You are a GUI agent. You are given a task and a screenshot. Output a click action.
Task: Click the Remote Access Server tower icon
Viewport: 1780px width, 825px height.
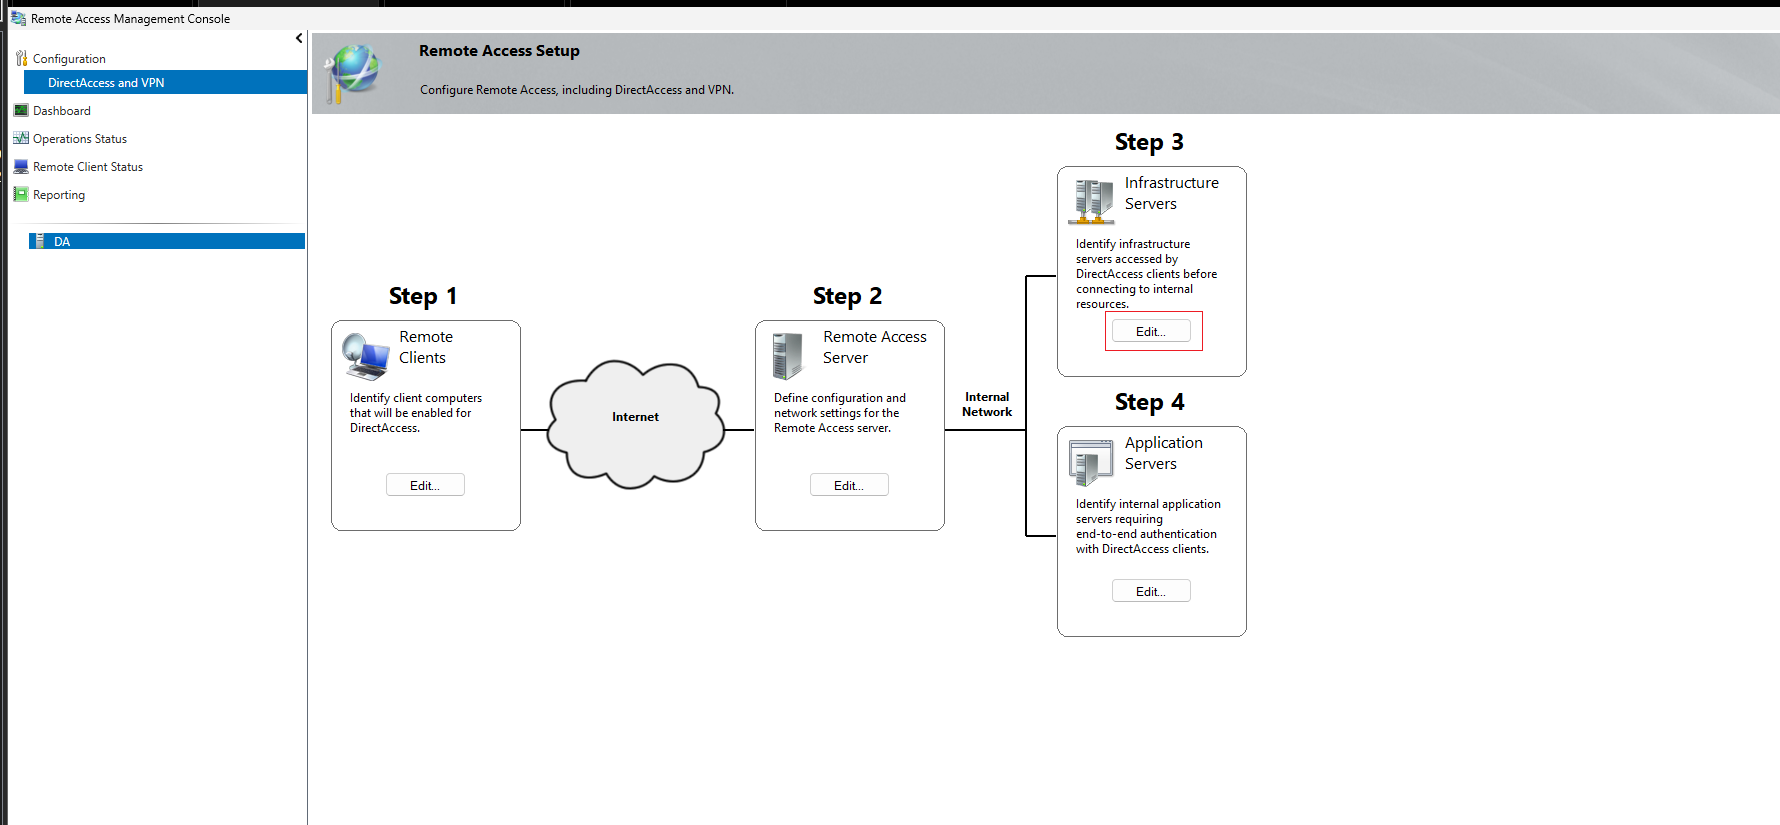coord(788,356)
